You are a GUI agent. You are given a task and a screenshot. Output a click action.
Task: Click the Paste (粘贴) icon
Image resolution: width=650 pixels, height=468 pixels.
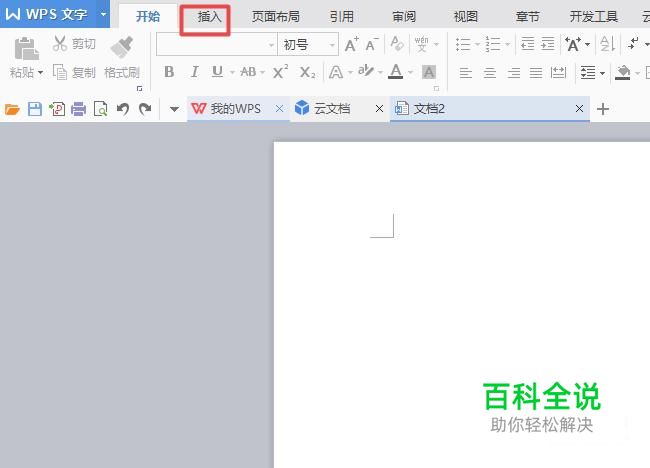(x=27, y=48)
